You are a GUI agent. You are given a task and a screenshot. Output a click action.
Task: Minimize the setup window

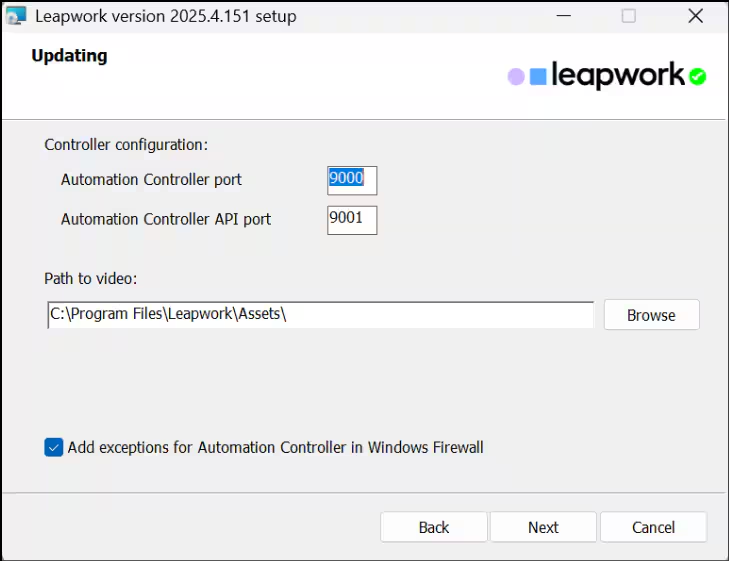point(563,16)
